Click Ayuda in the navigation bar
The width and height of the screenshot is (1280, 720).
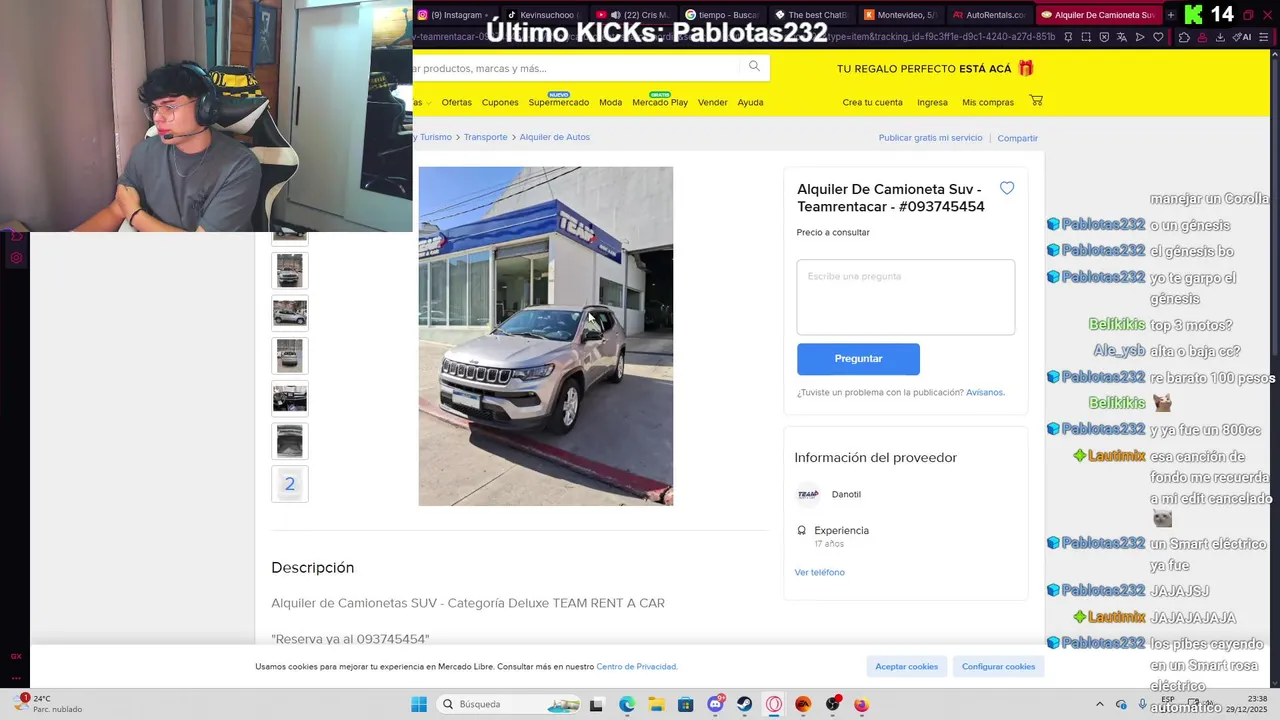(750, 102)
